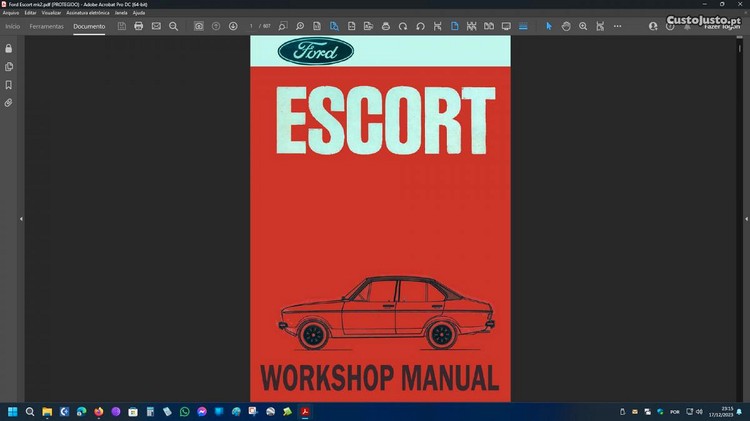Image resolution: width=750 pixels, height=421 pixels.
Task: Click the Save file icon
Action: 121,26
